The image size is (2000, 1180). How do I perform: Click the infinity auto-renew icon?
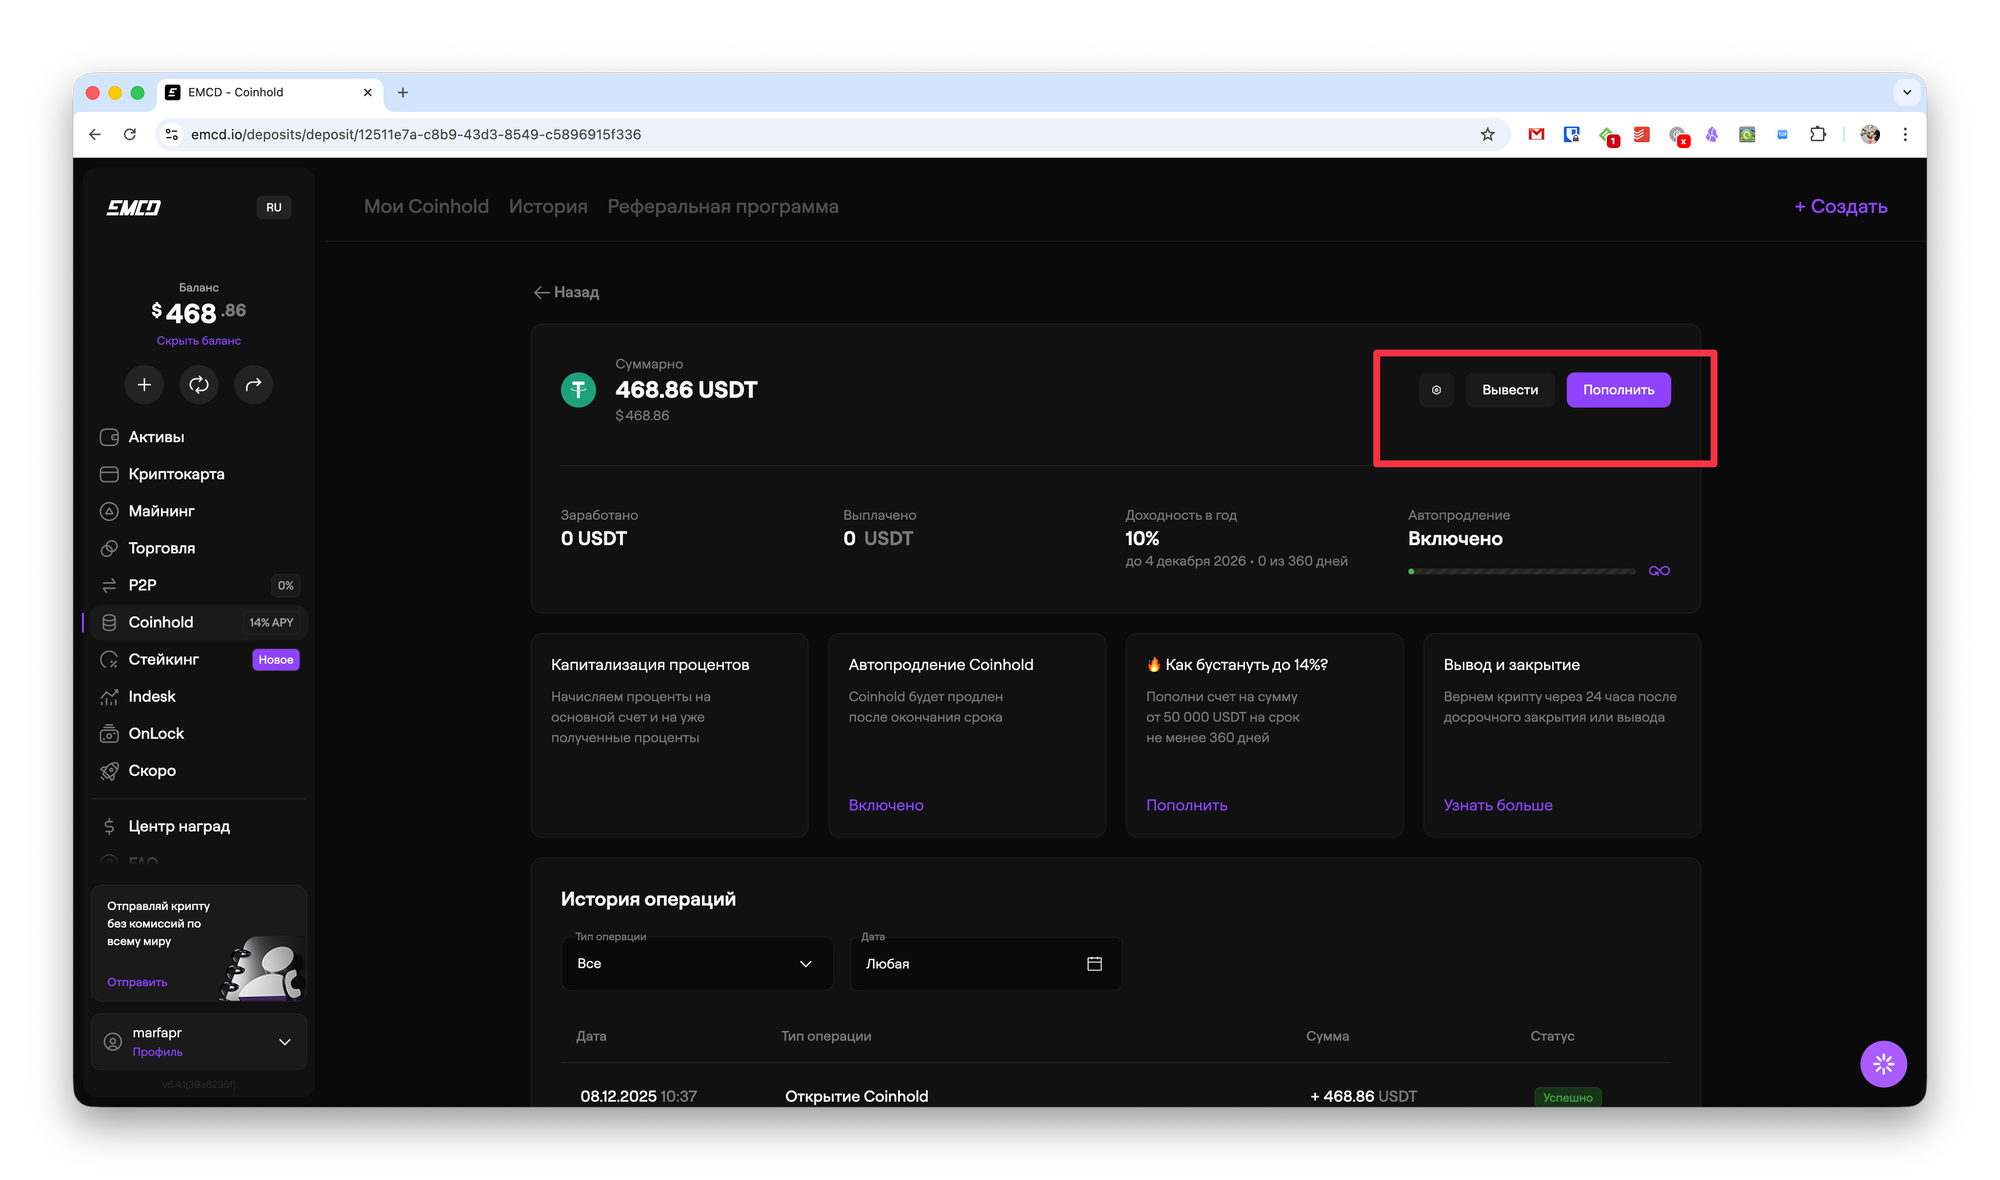[1659, 571]
